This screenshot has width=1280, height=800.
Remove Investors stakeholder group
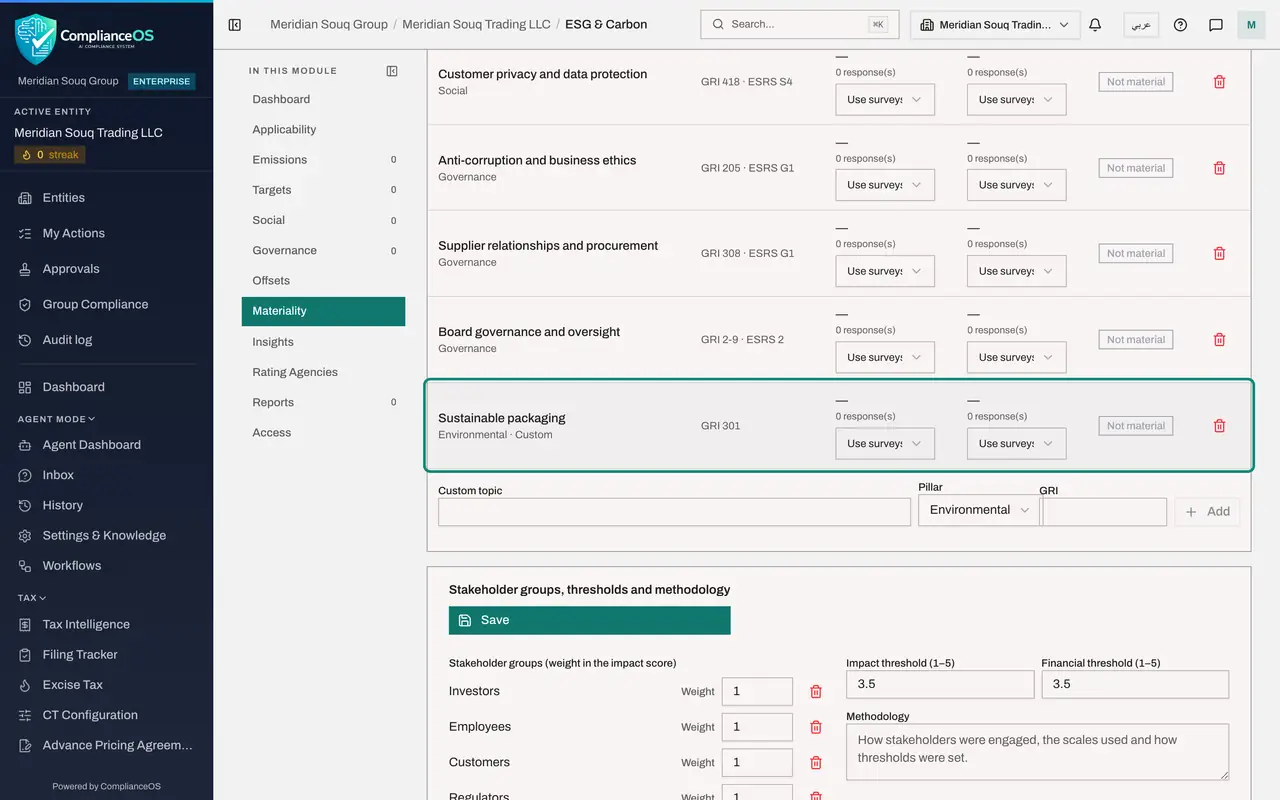coord(816,692)
